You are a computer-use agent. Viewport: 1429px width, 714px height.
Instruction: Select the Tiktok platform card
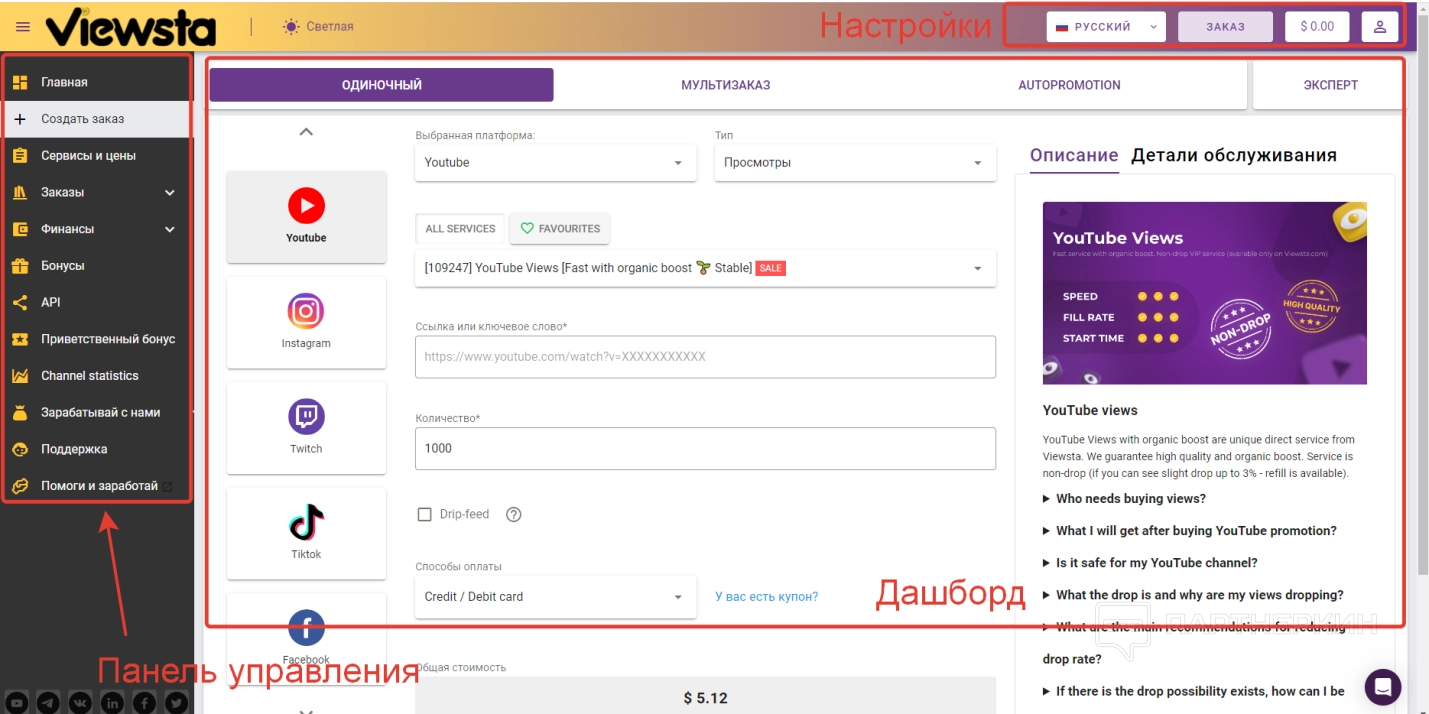coord(306,533)
